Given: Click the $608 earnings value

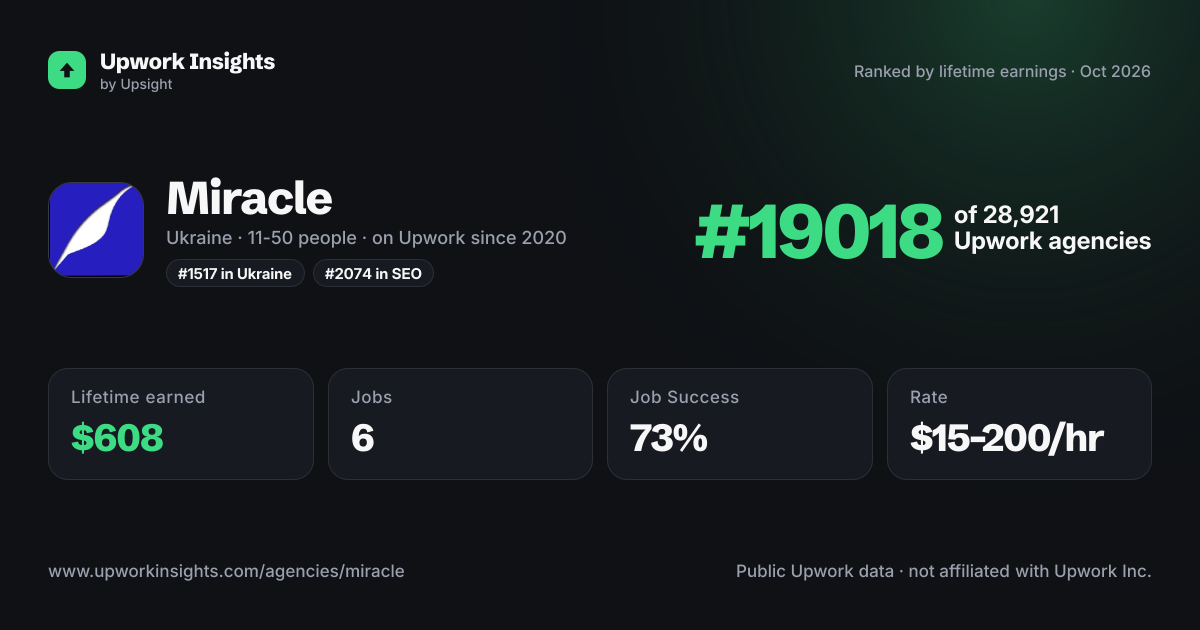Looking at the screenshot, I should pyautogui.click(x=117, y=438).
